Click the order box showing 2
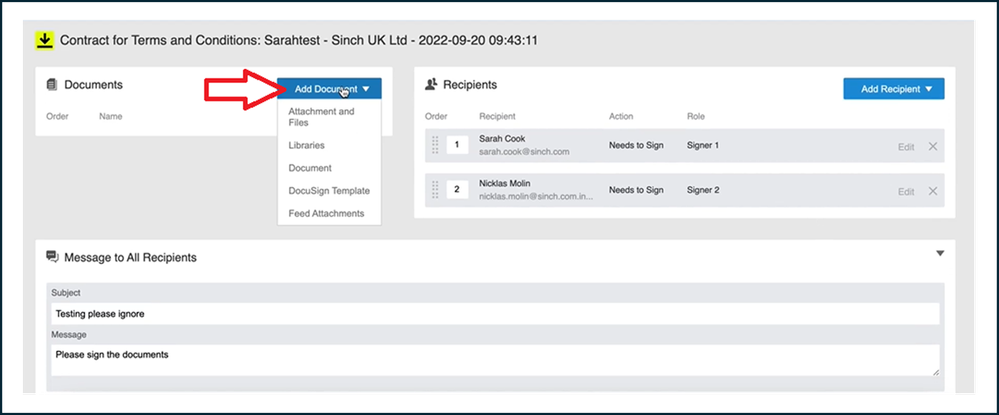999x415 pixels. click(x=457, y=190)
